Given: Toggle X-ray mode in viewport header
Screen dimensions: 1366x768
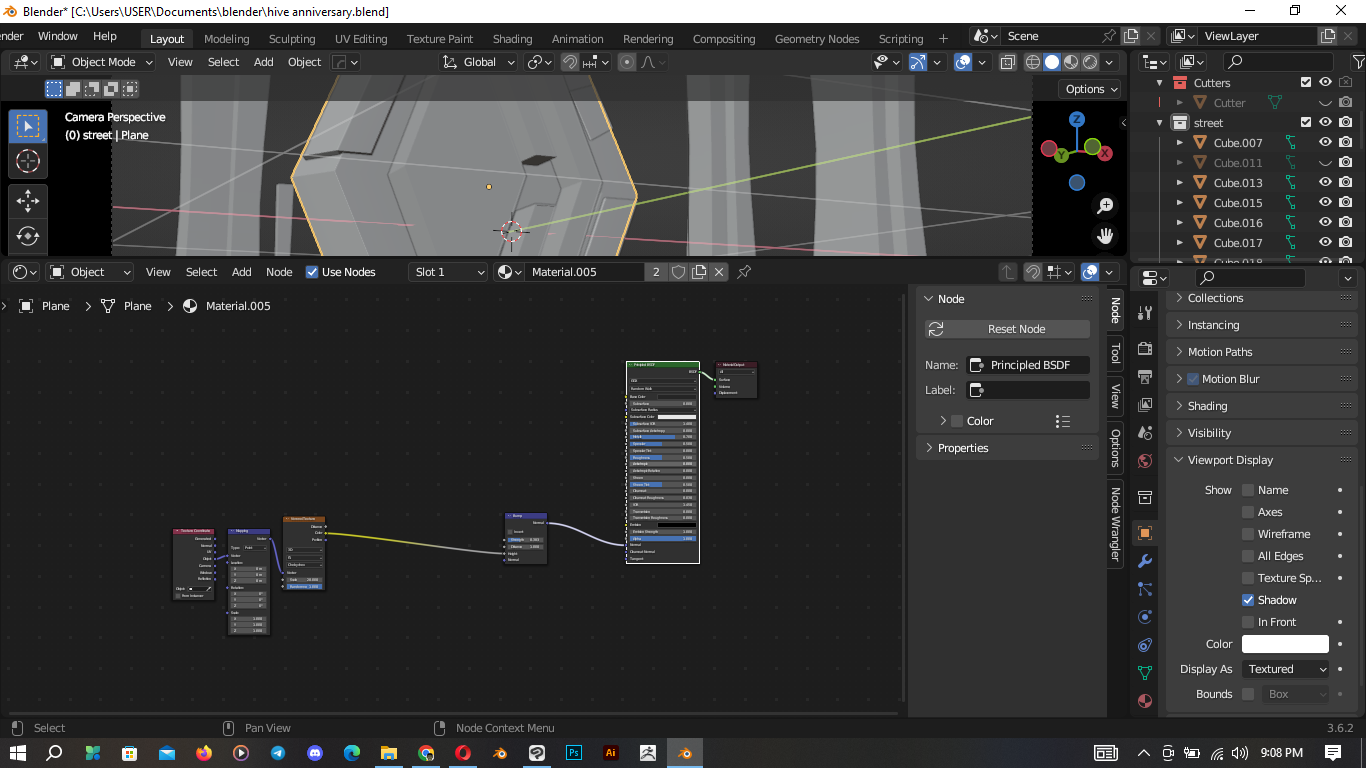Looking at the screenshot, I should click(1008, 62).
